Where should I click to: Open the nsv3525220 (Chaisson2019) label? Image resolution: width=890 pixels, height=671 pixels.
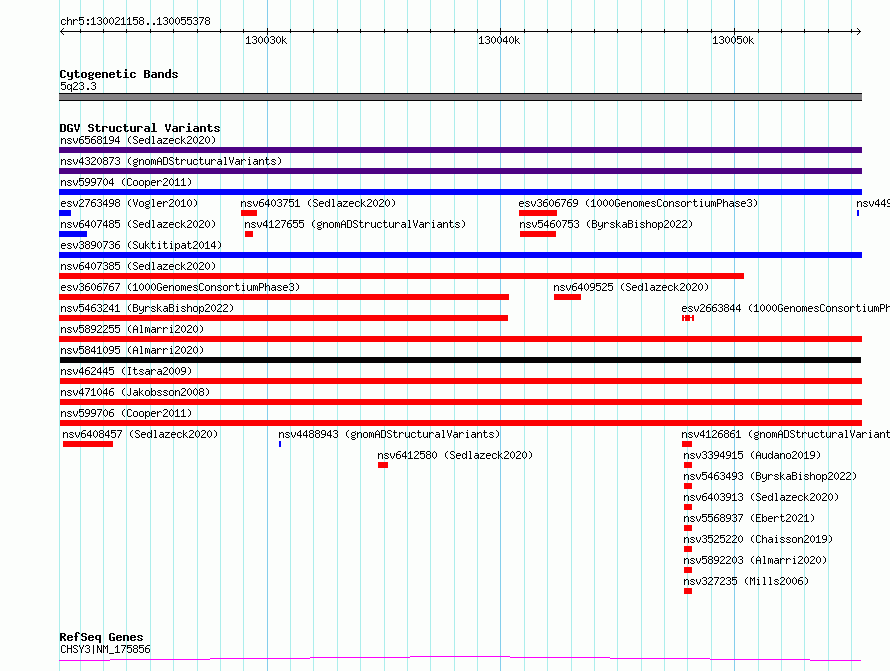tap(758, 539)
